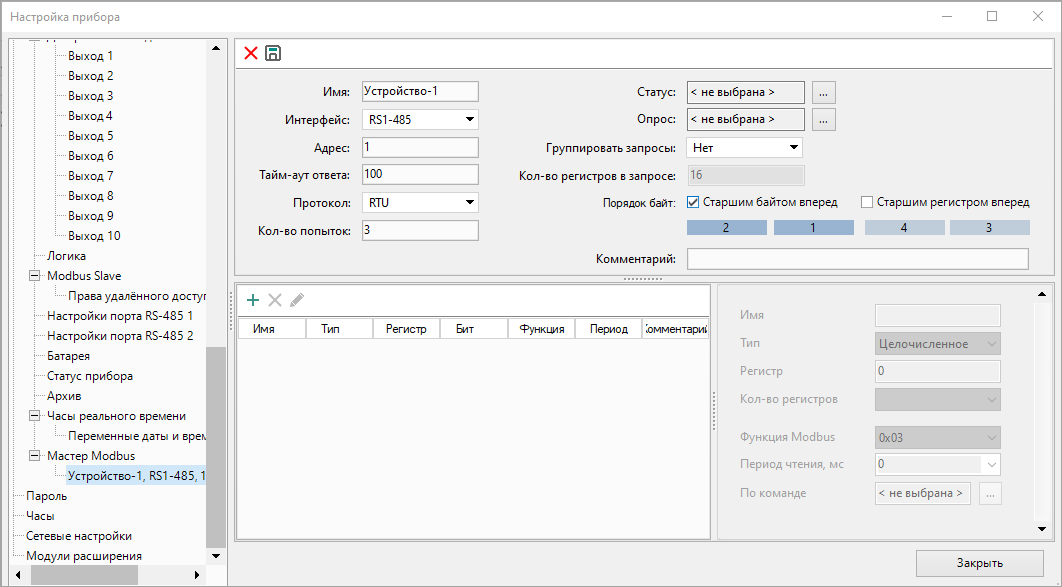Image resolution: width=1062 pixels, height=587 pixels.
Task: Select Сетевые настройки in the tree
Action: (79, 536)
